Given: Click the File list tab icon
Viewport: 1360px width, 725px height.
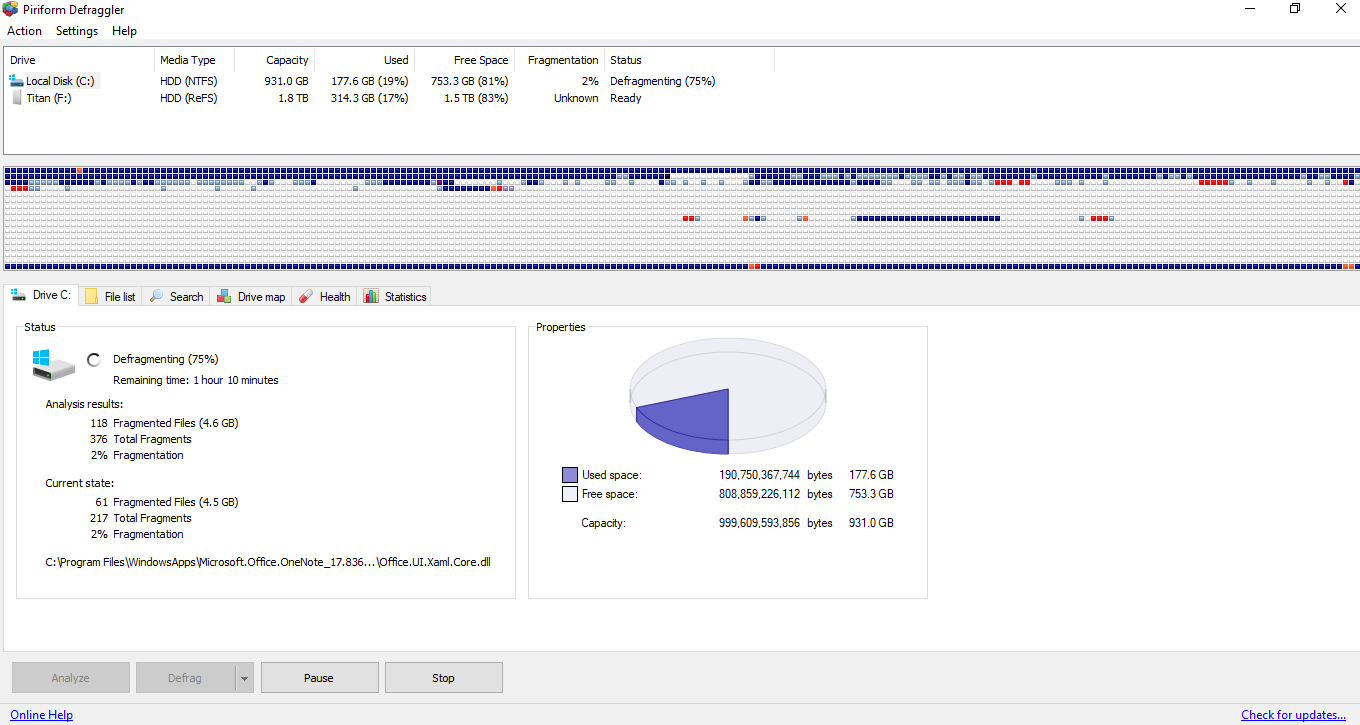Looking at the screenshot, I should (92, 297).
